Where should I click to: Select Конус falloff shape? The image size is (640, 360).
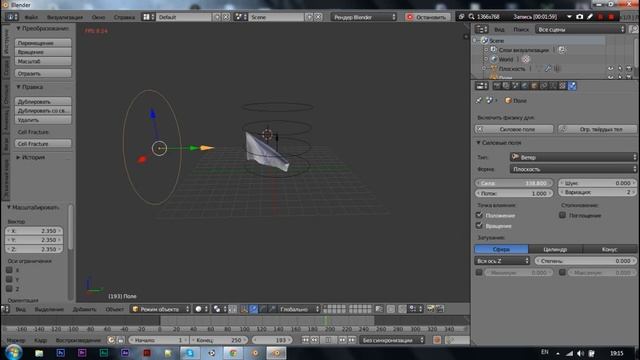click(609, 249)
